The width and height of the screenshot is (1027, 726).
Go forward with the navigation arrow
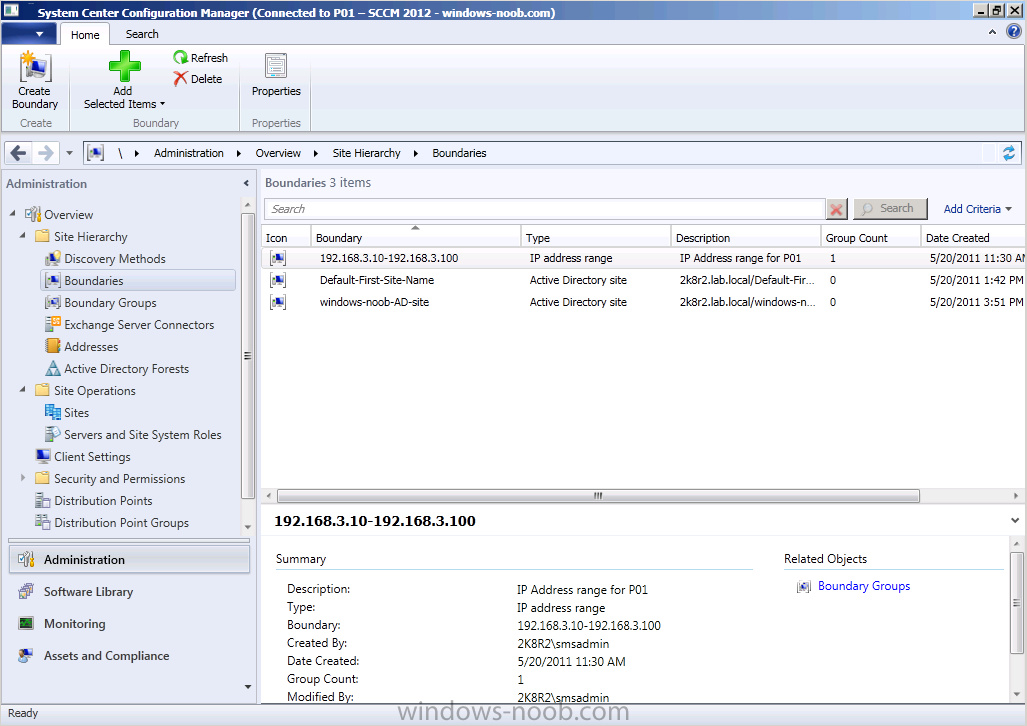coord(46,153)
